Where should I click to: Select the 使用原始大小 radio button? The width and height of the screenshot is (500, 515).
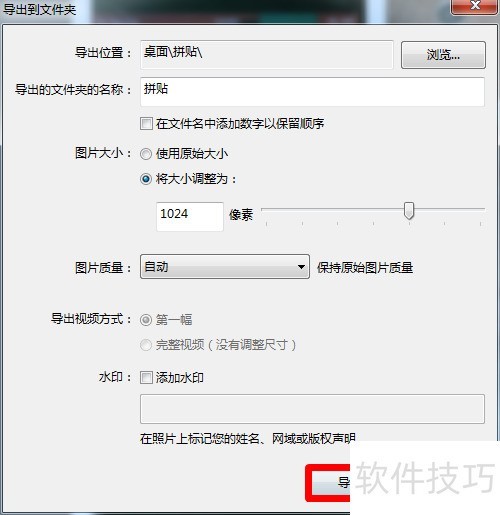tap(146, 154)
